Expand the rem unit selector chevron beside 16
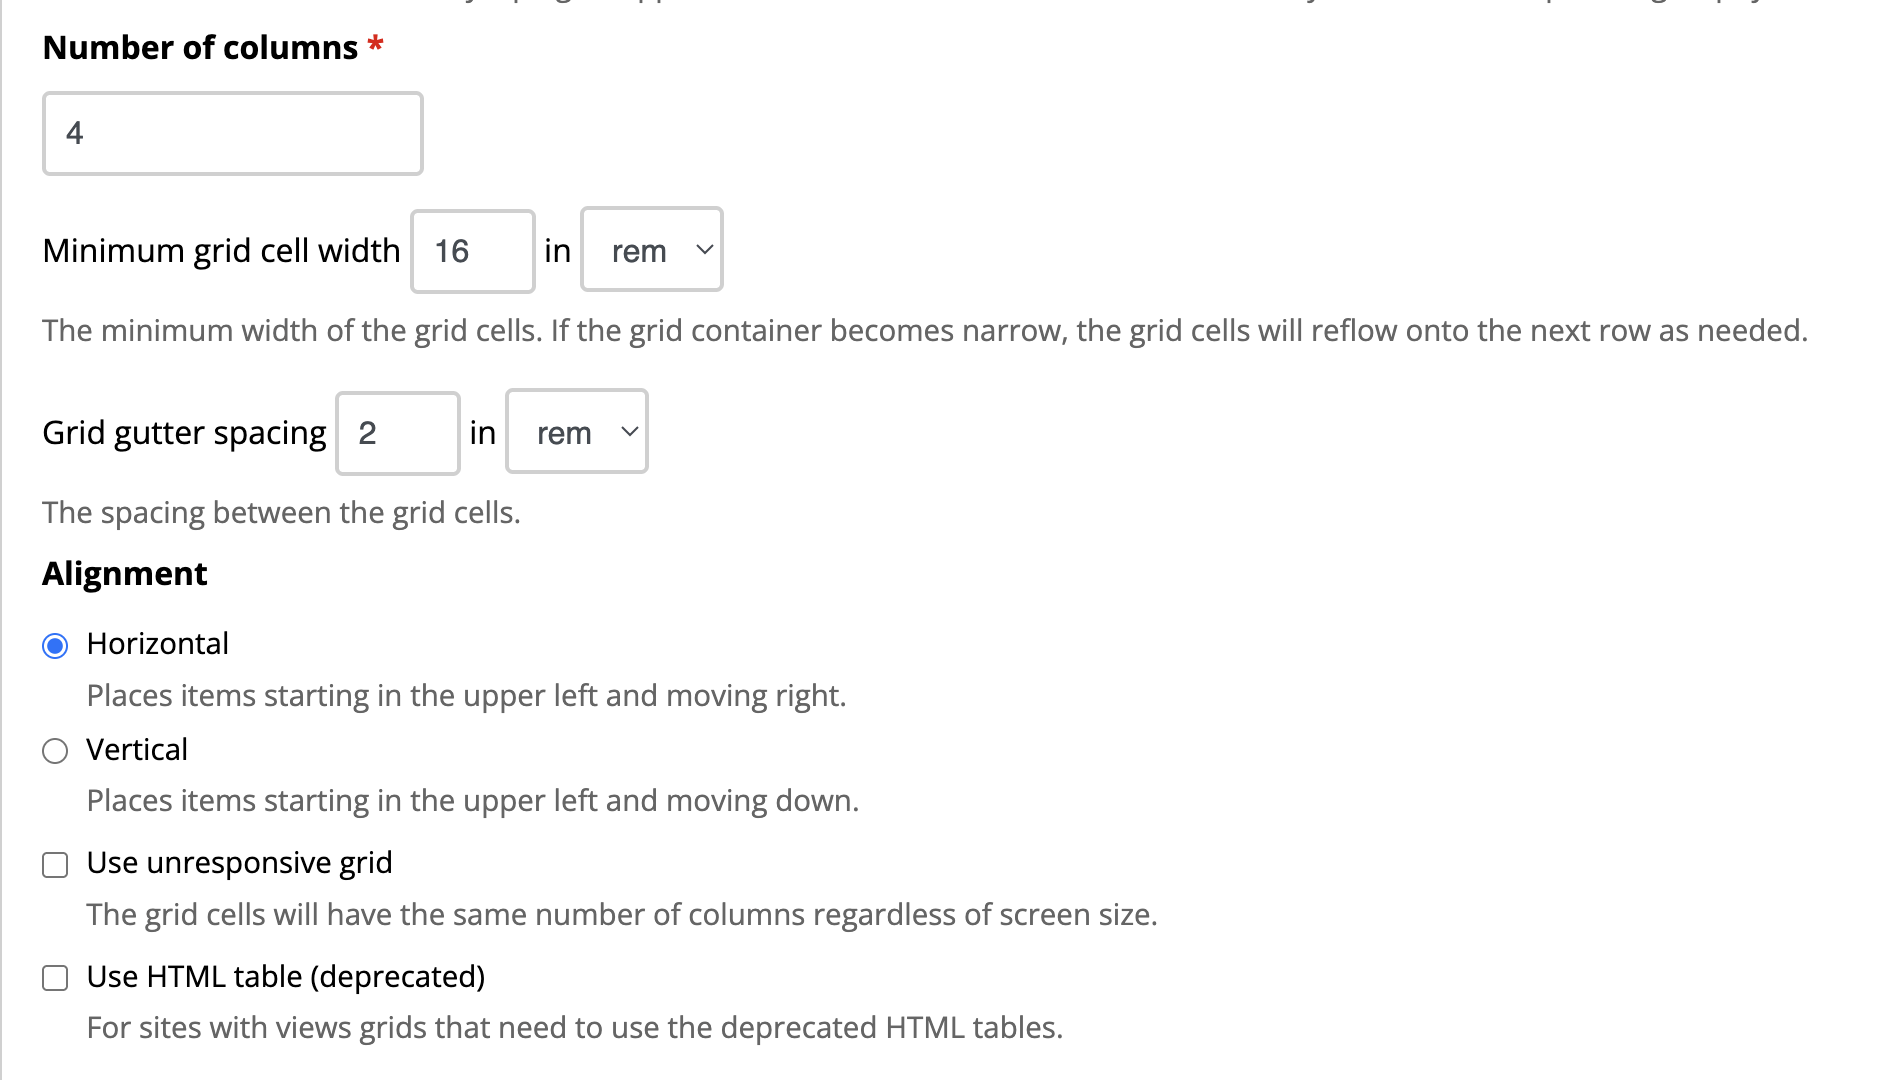1902x1080 pixels. pyautogui.click(x=703, y=251)
